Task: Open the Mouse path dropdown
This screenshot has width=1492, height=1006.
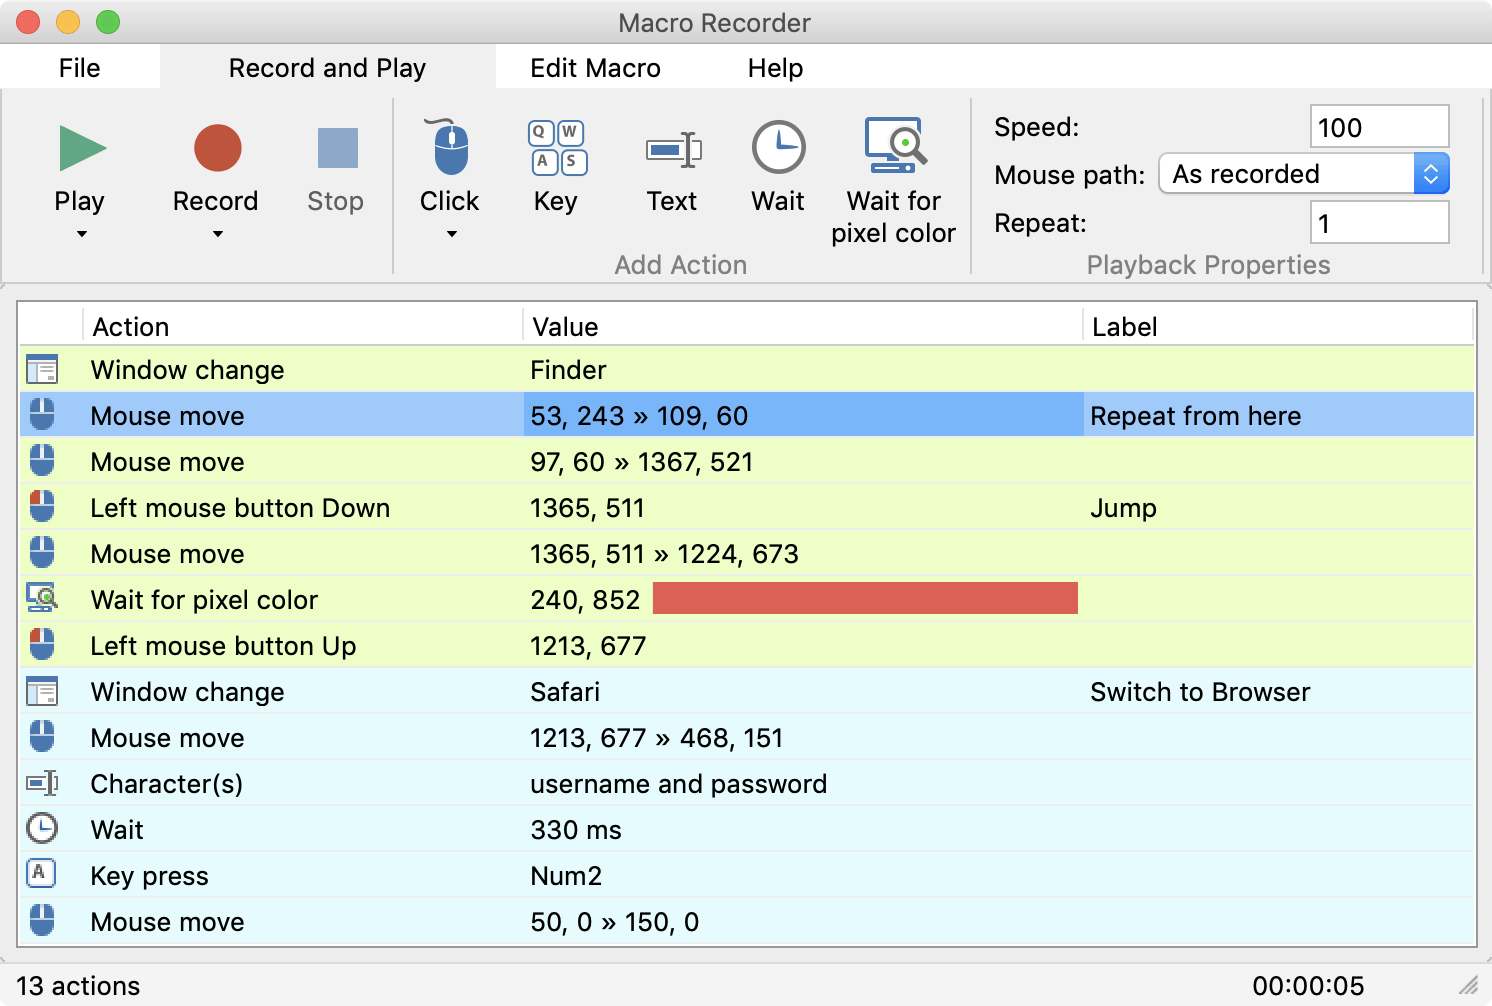Action: [1432, 173]
